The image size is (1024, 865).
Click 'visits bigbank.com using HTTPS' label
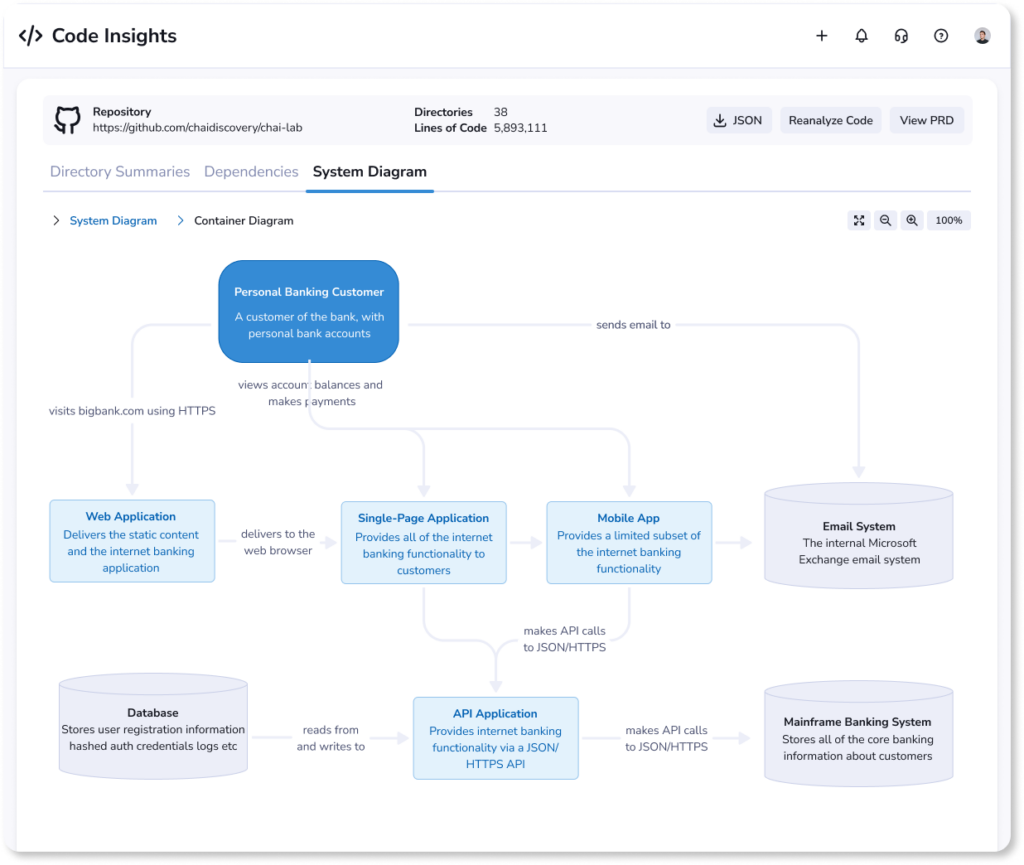132,411
